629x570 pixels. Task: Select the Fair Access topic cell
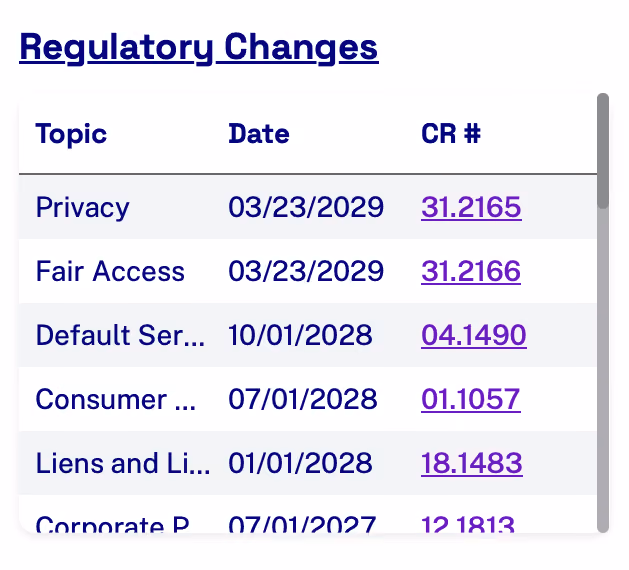pos(110,271)
